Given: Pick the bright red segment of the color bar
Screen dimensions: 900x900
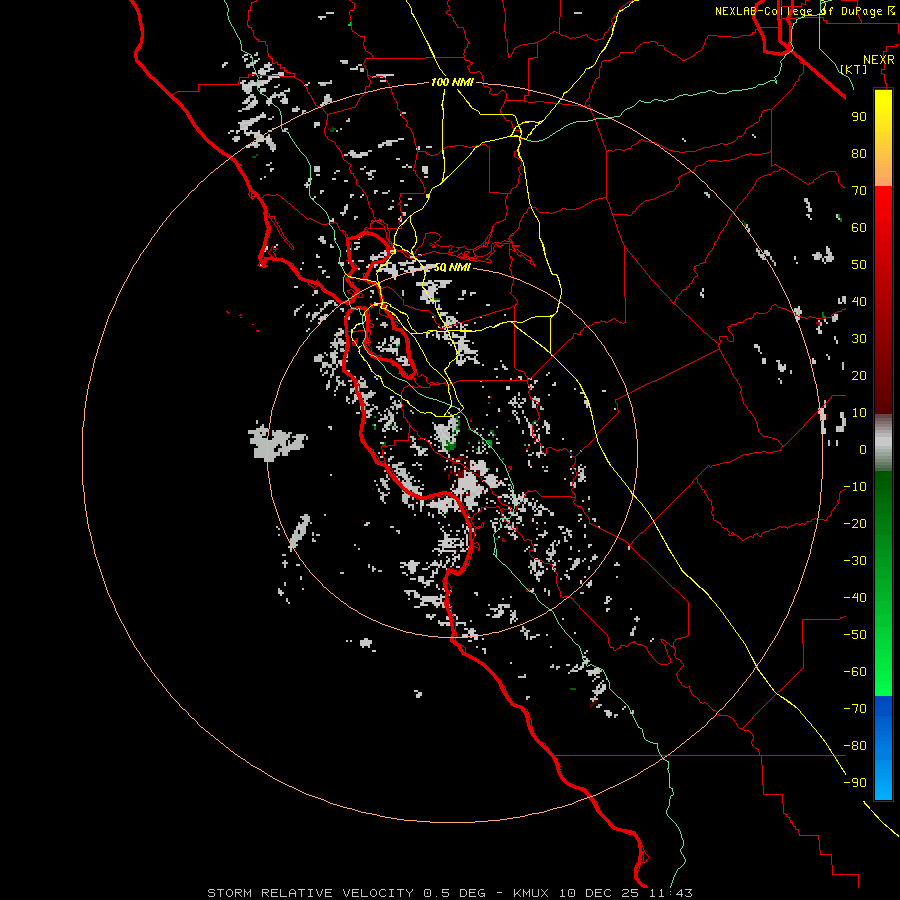Looking at the screenshot, I should pyautogui.click(x=883, y=210).
